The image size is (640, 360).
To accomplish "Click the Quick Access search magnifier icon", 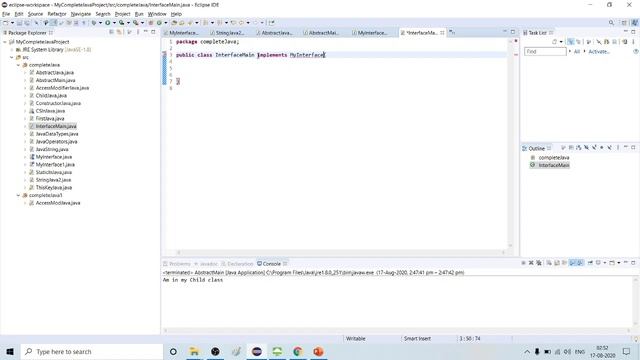I will [611, 23].
